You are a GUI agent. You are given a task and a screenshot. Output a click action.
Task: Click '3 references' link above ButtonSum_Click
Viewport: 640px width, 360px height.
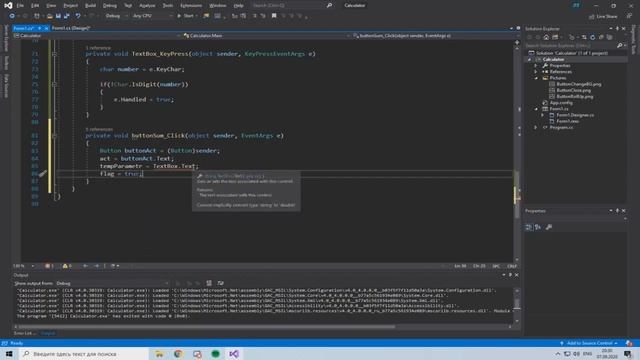(99, 129)
